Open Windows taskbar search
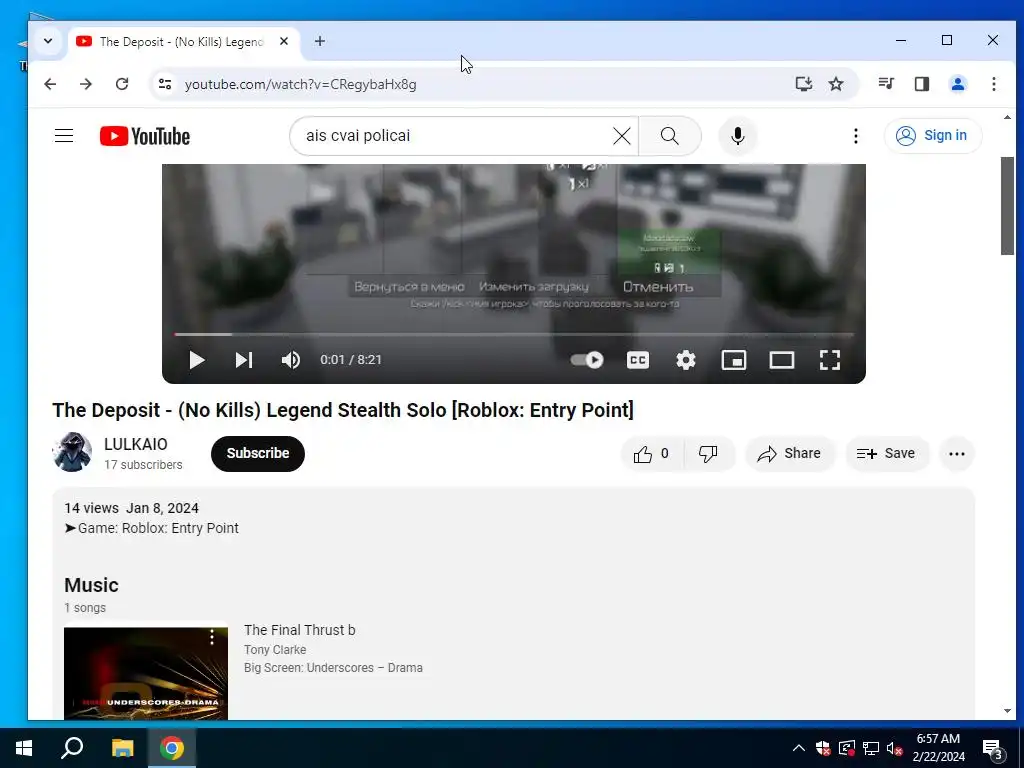This screenshot has width=1024, height=768. (72, 748)
